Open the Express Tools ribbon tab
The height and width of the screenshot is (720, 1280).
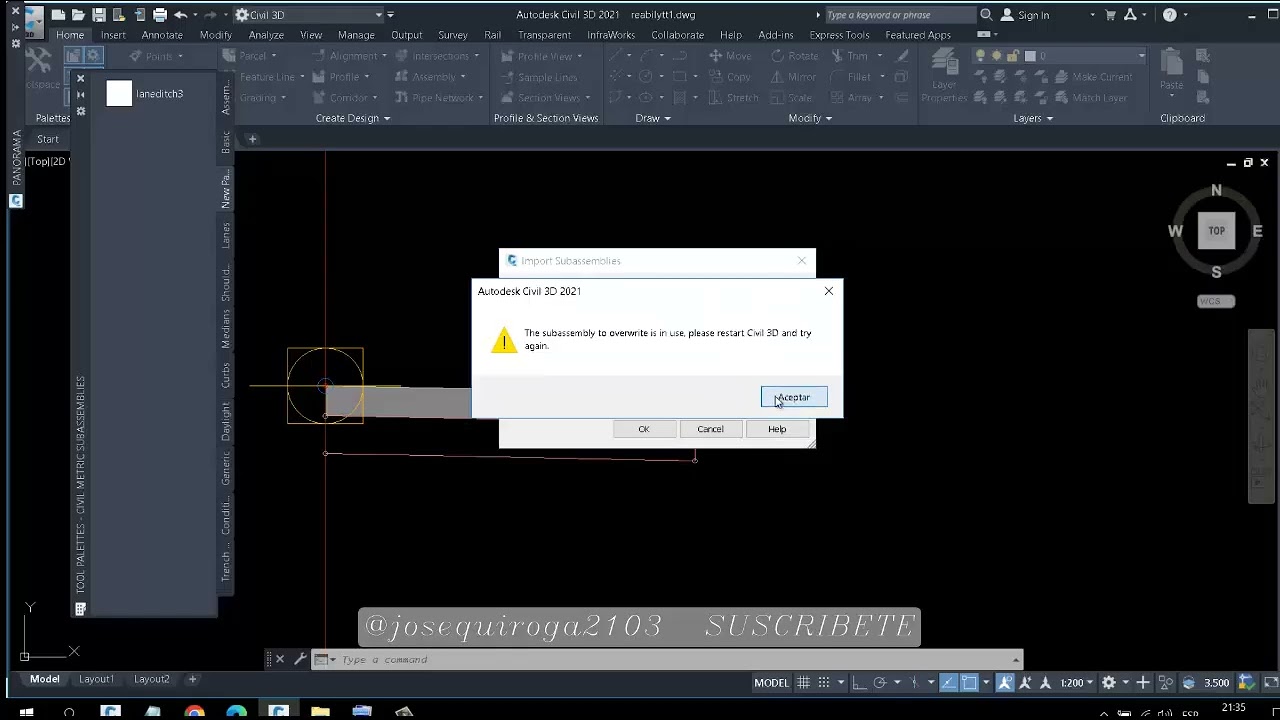point(839,35)
